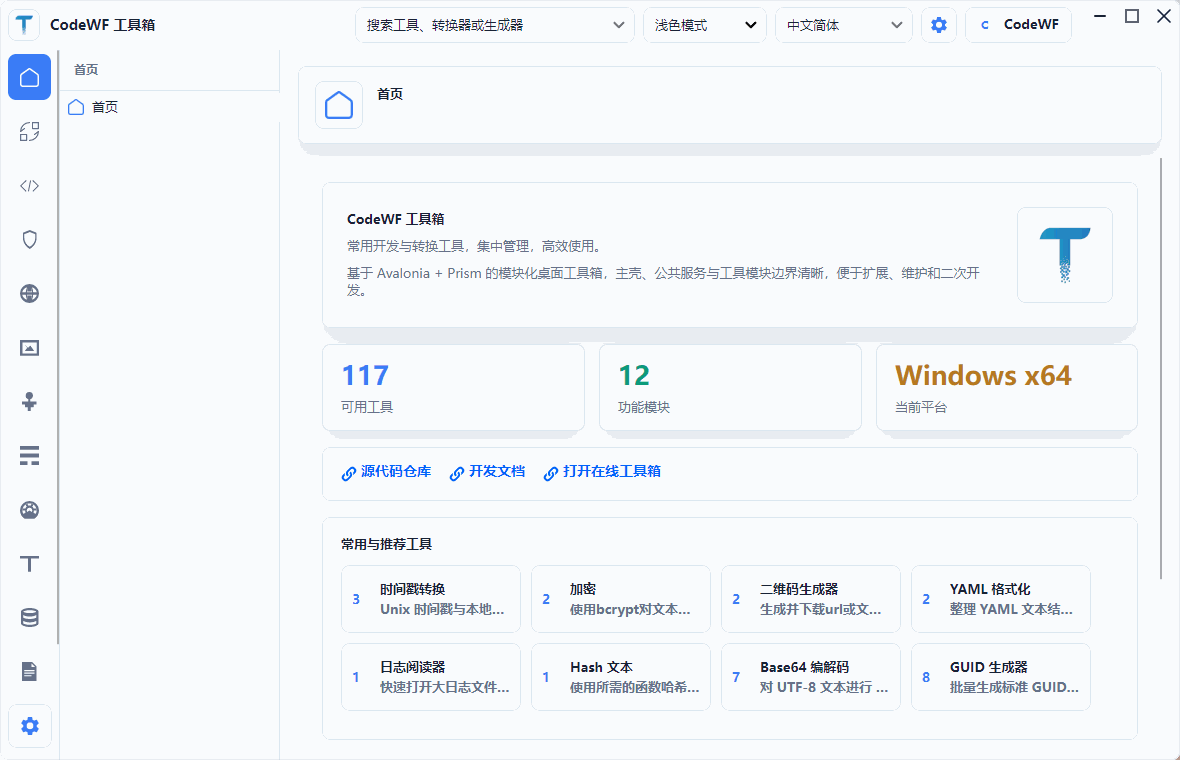Open the YAML 格式化 tool card
The width and height of the screenshot is (1180, 760).
click(1001, 599)
